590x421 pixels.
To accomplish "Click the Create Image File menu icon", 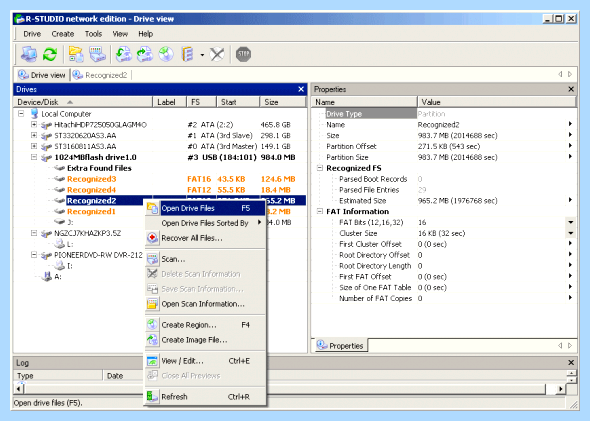I will point(152,340).
